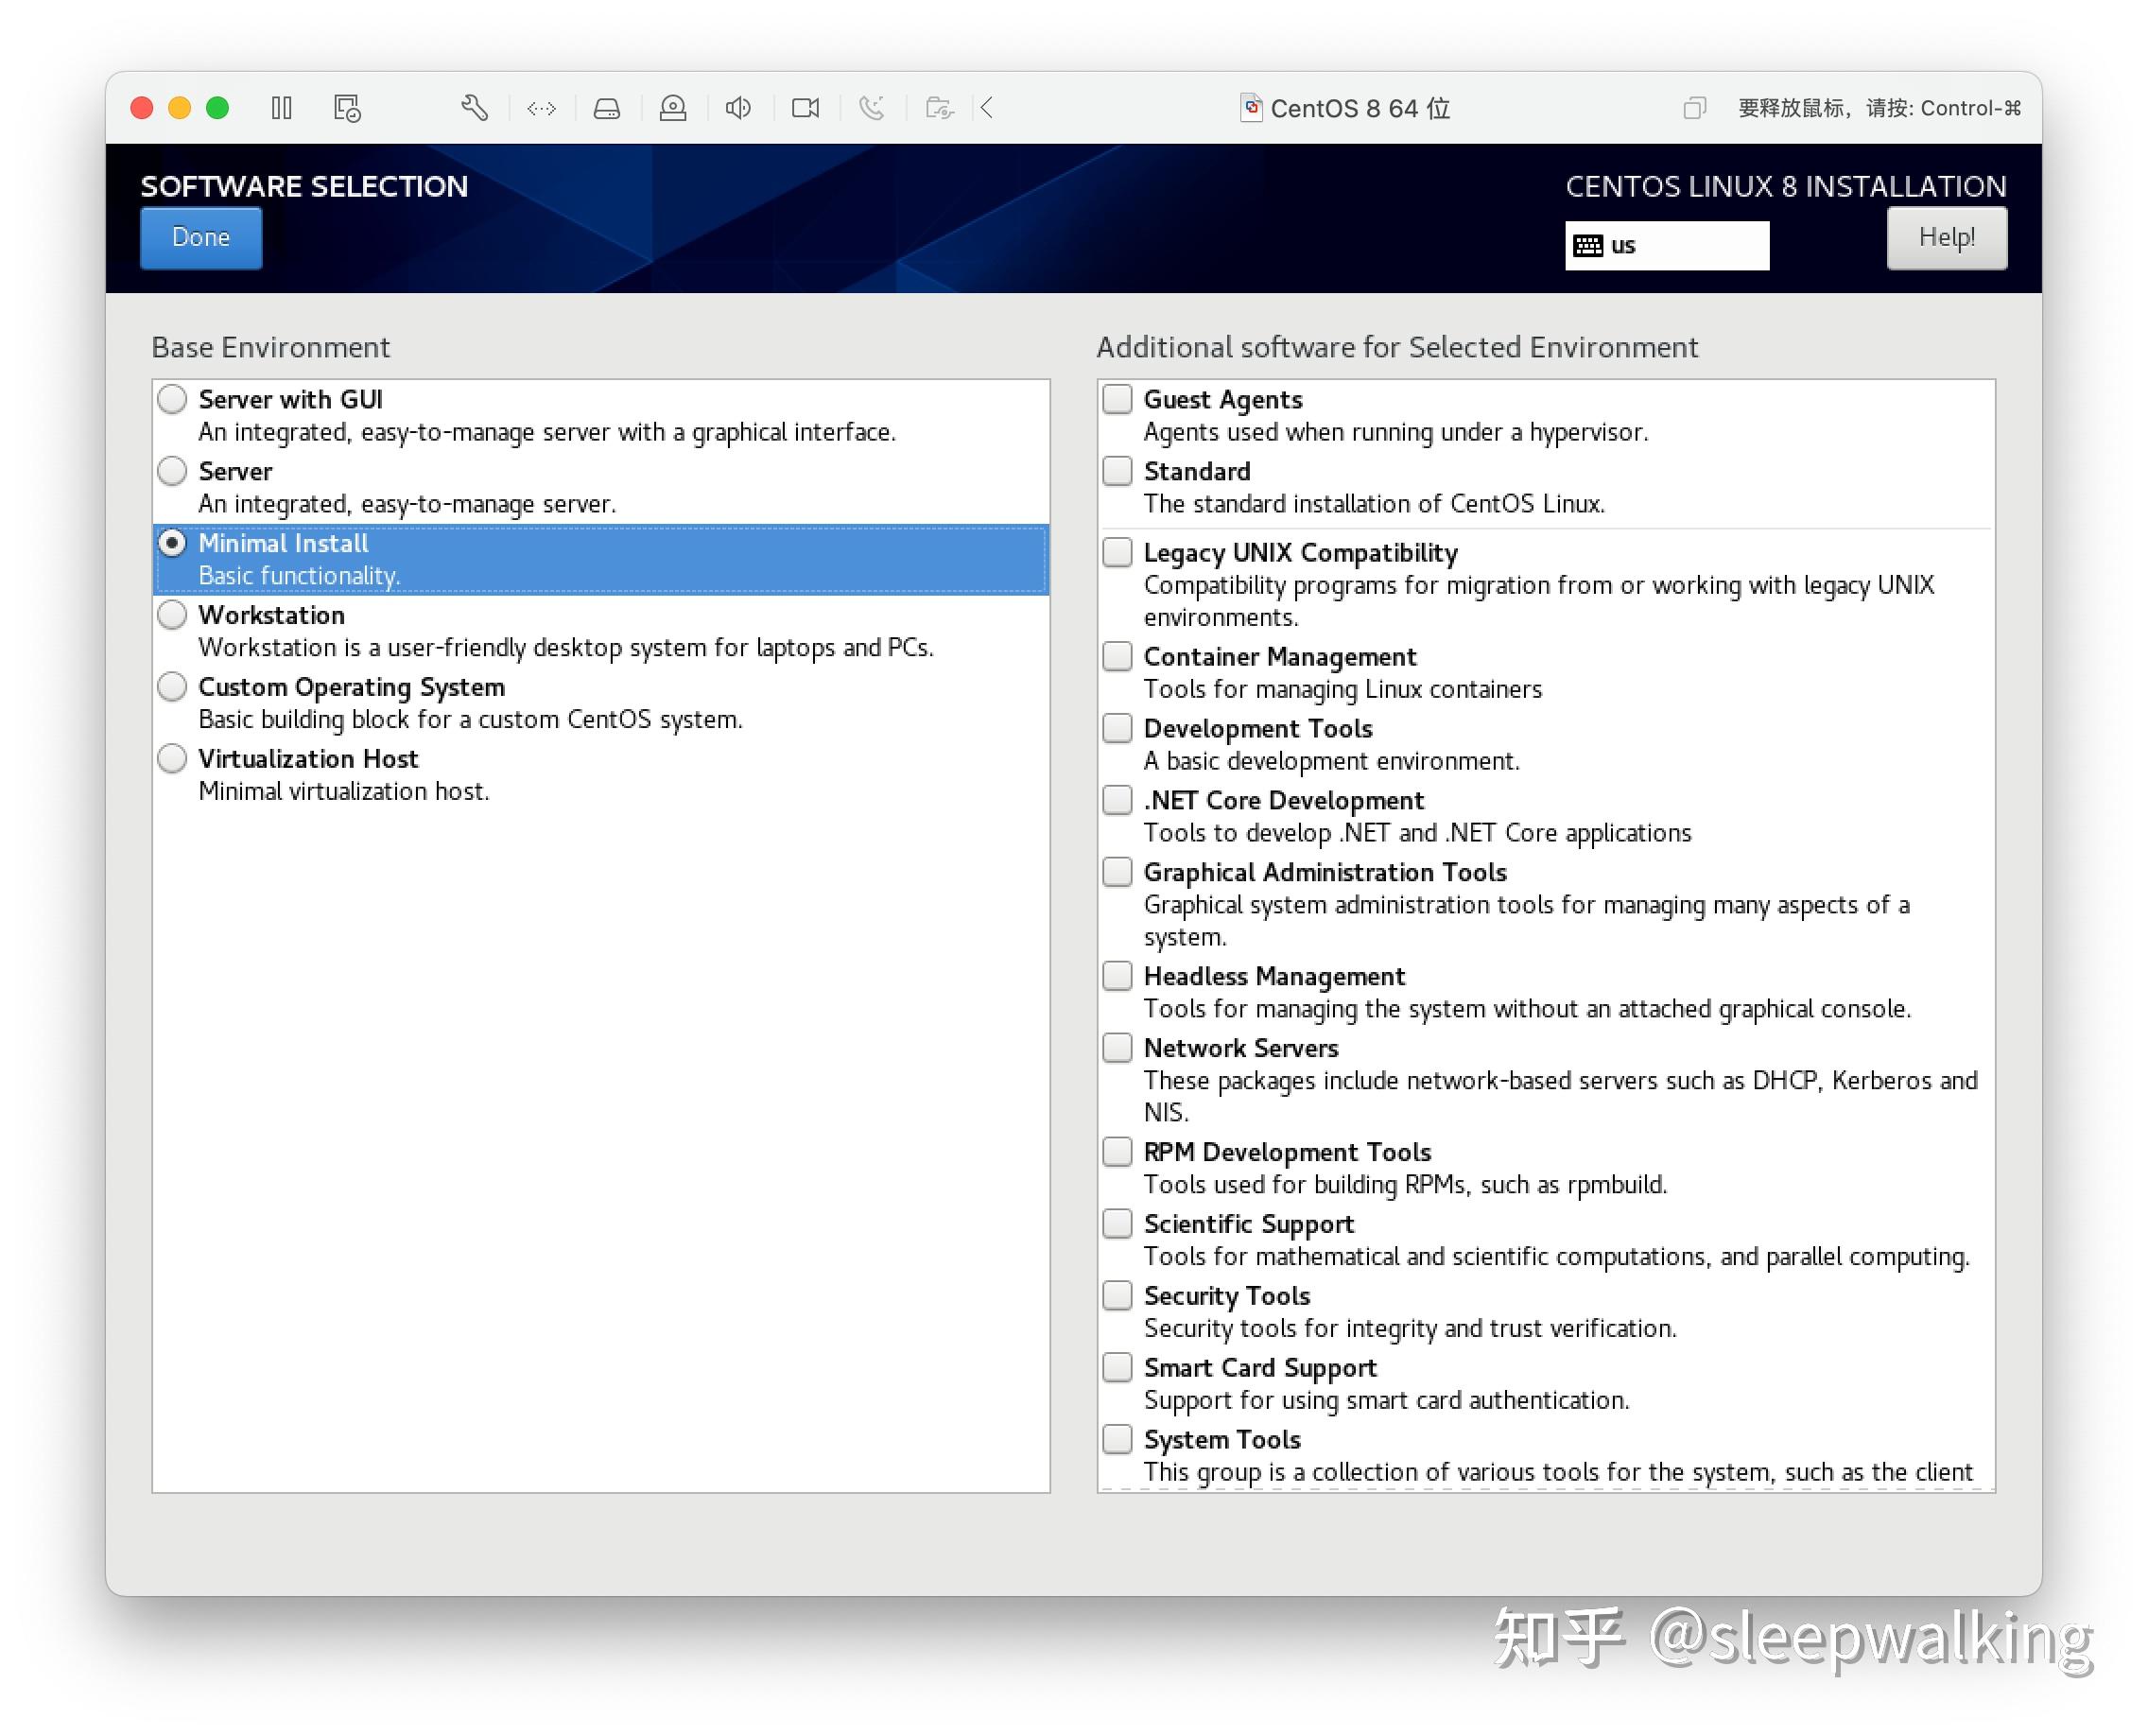Click the camera device icon
Image resolution: width=2148 pixels, height=1736 pixels.
[805, 108]
